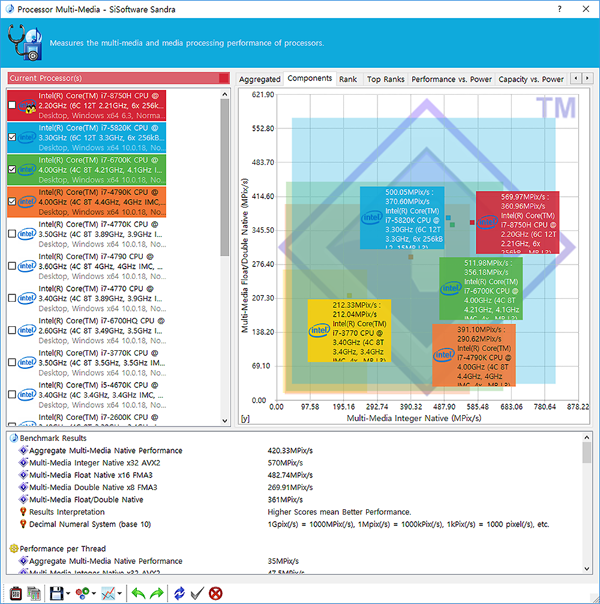The height and width of the screenshot is (604, 600).
Task: Select the yellow i7-3770 chart label box
Action: coord(349,331)
